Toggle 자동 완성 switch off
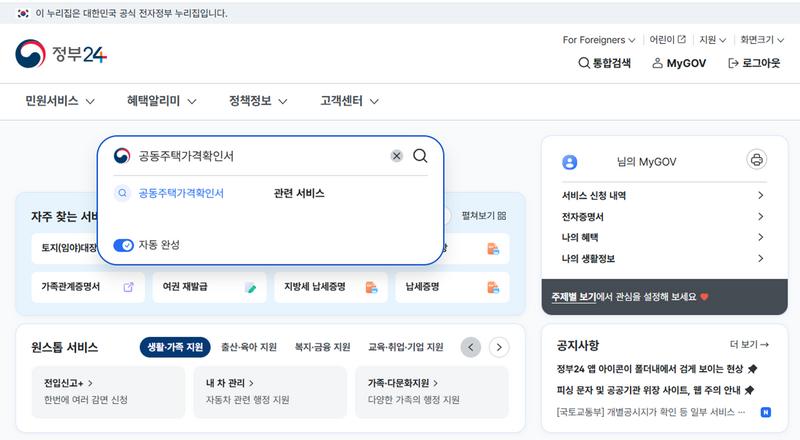This screenshot has width=800, height=440. click(124, 245)
